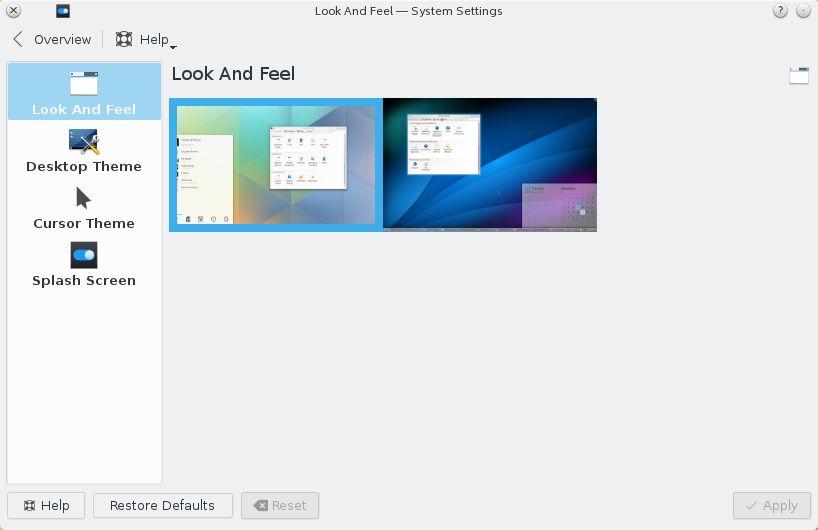This screenshot has width=818, height=530.
Task: Click the Splash Screen label text
Action: coord(84,281)
